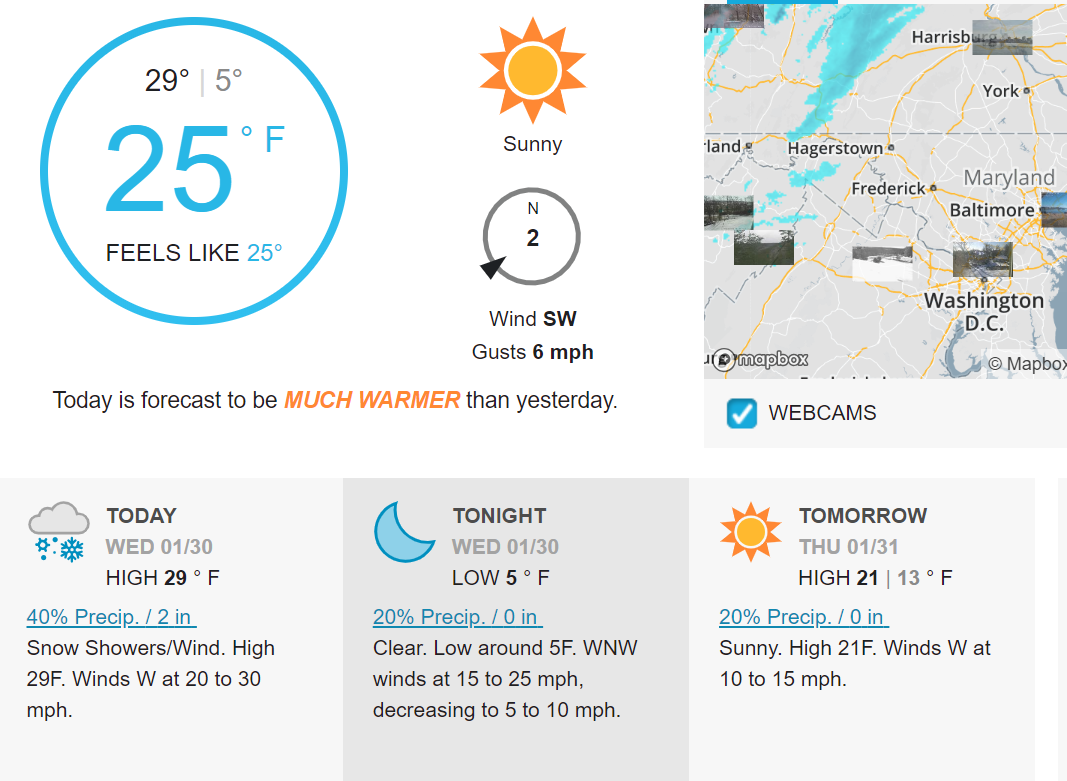Viewport: 1067px width, 781px height.
Task: Select the TONIGHT forecast card heading
Action: (499, 516)
